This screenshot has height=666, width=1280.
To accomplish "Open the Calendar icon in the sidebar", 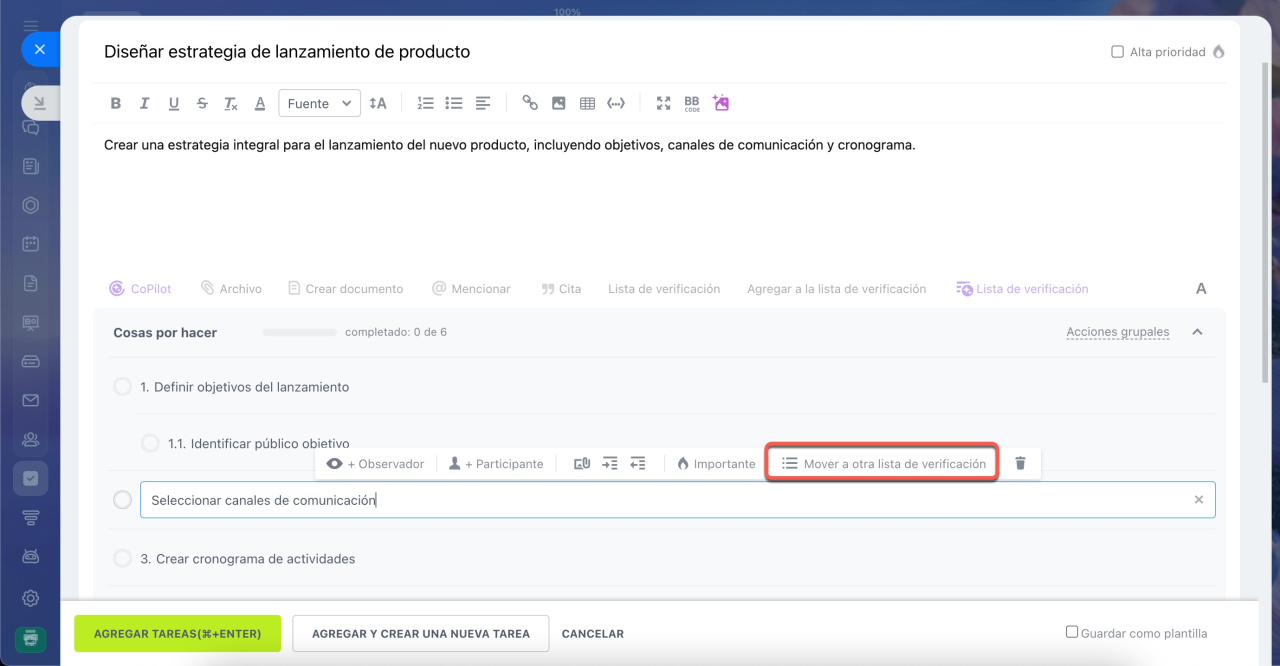I will pos(31,243).
